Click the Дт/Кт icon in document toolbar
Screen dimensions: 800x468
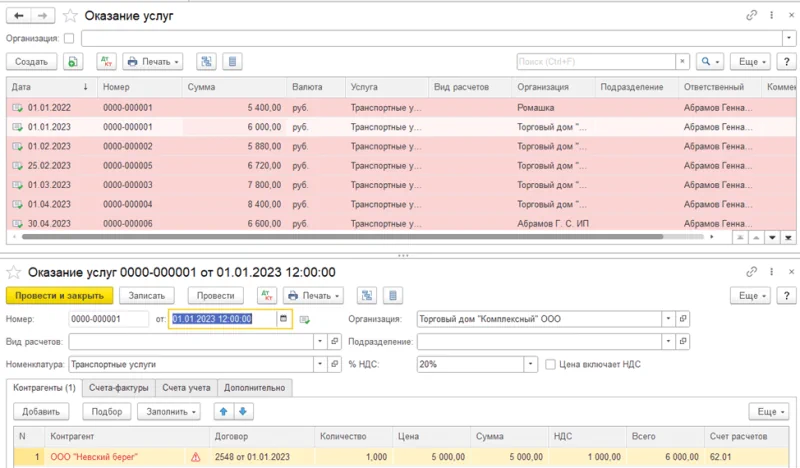266,296
